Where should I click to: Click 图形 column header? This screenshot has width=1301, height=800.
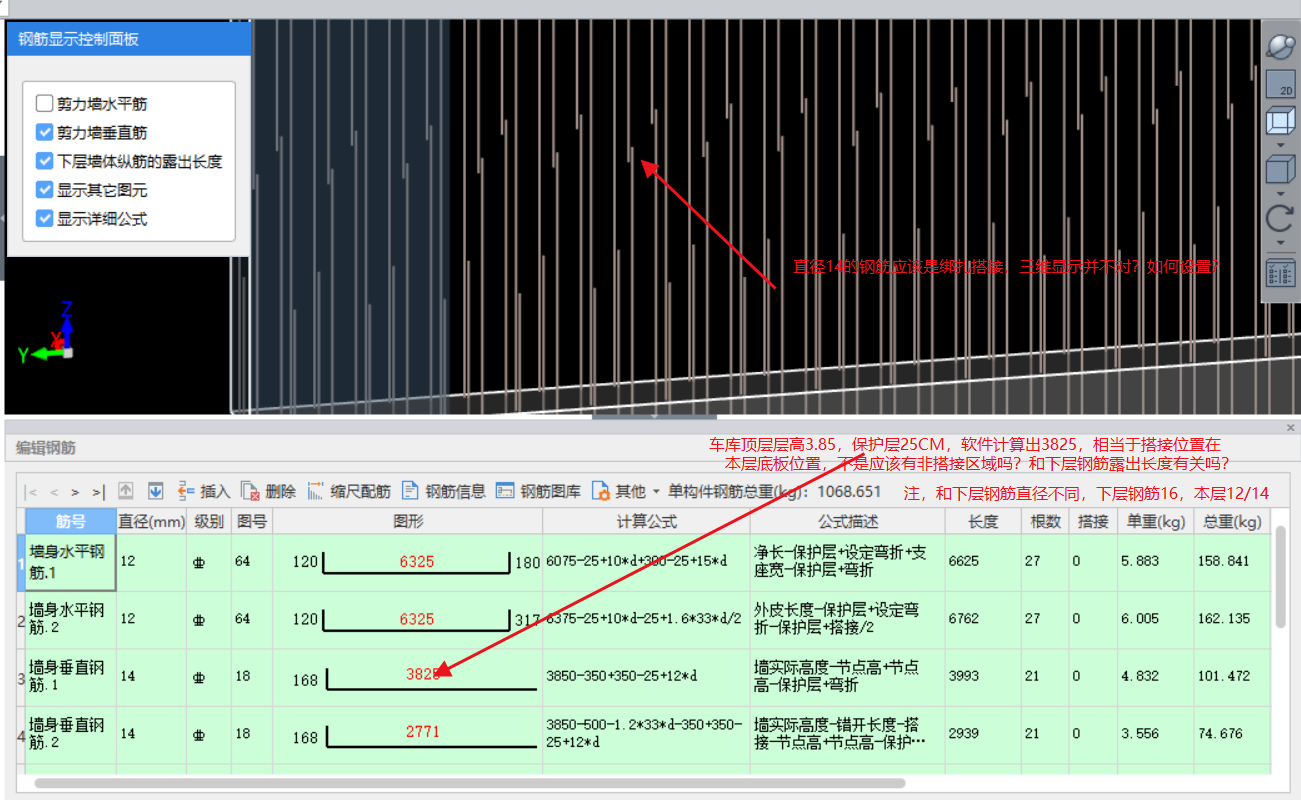(408, 521)
